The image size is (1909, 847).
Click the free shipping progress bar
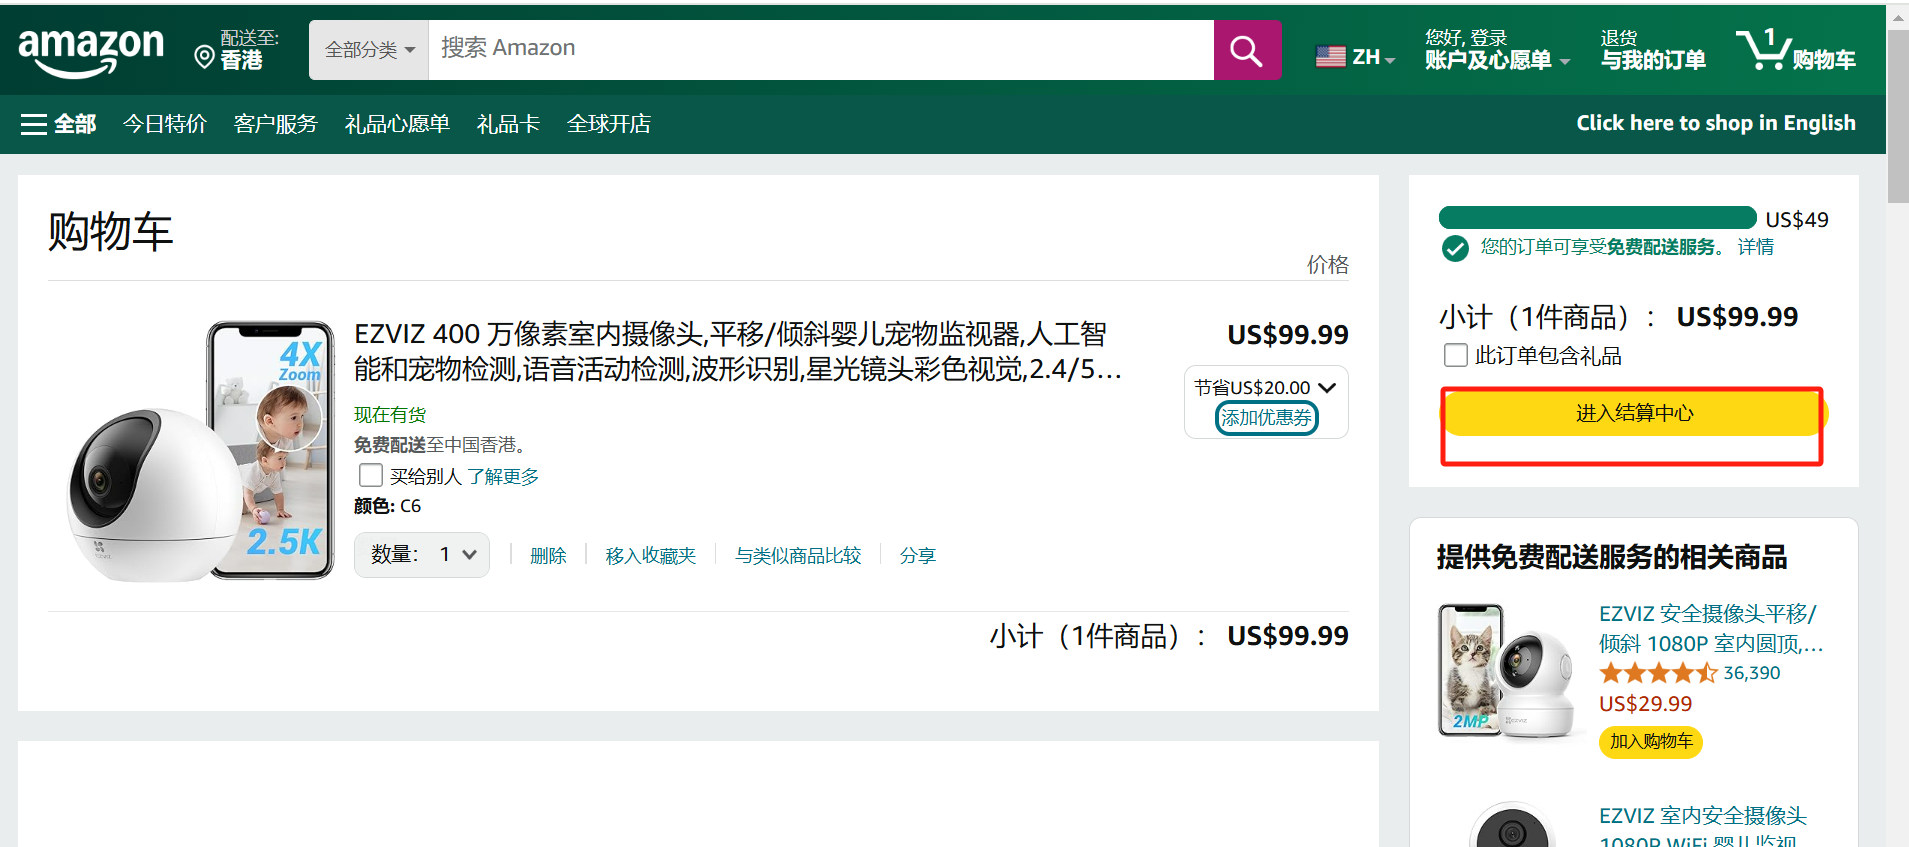point(1597,218)
